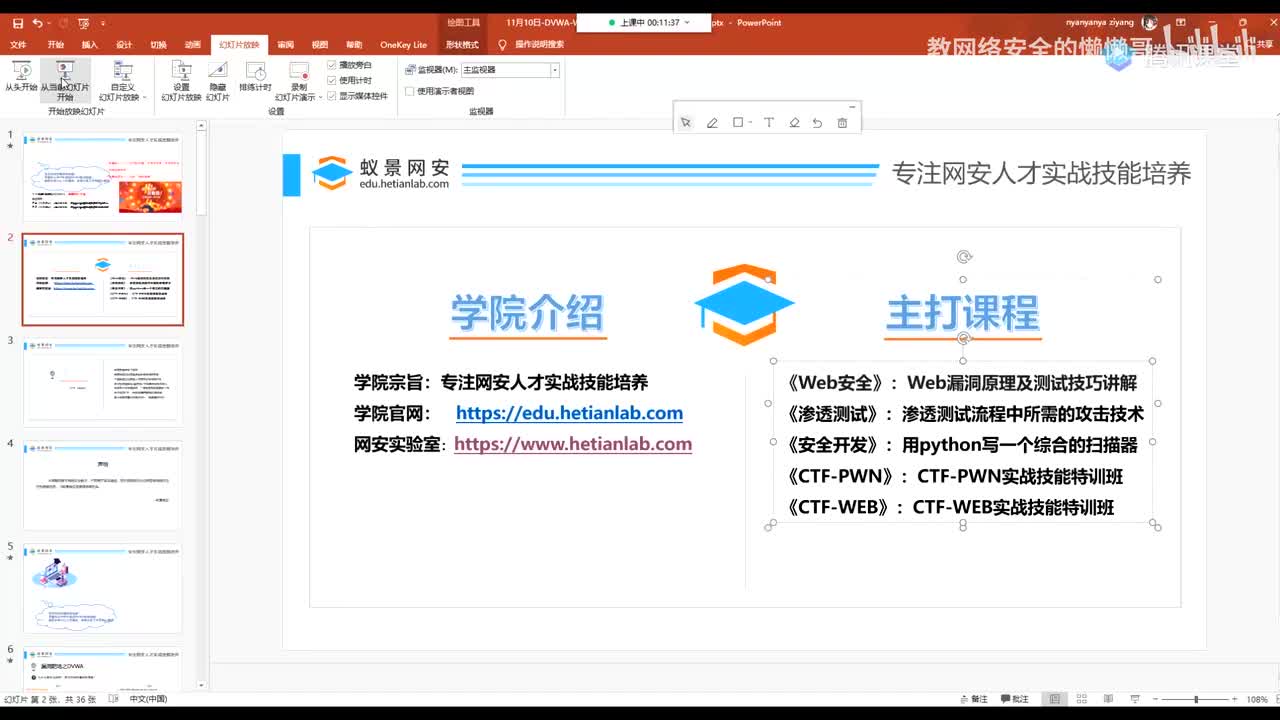Click the 《CTF-PWN》 course line text
The height and width of the screenshot is (720, 1280).
955,476
